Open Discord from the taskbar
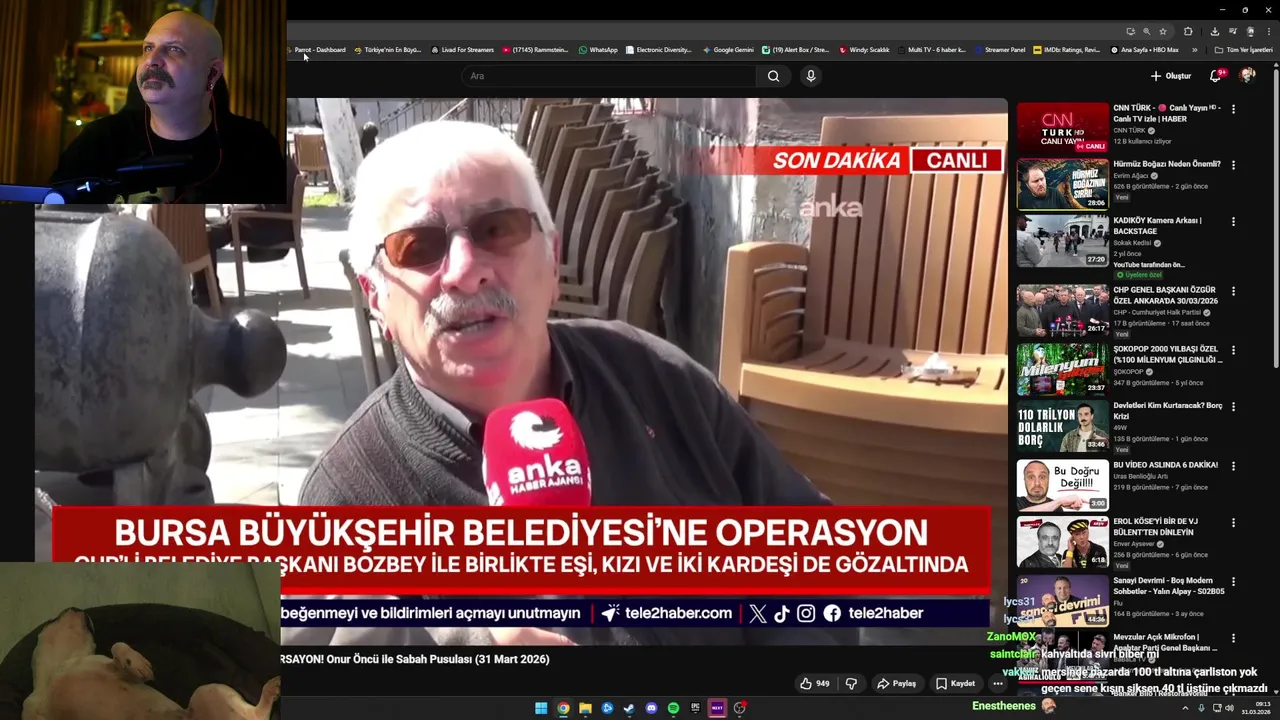 pyautogui.click(x=651, y=708)
